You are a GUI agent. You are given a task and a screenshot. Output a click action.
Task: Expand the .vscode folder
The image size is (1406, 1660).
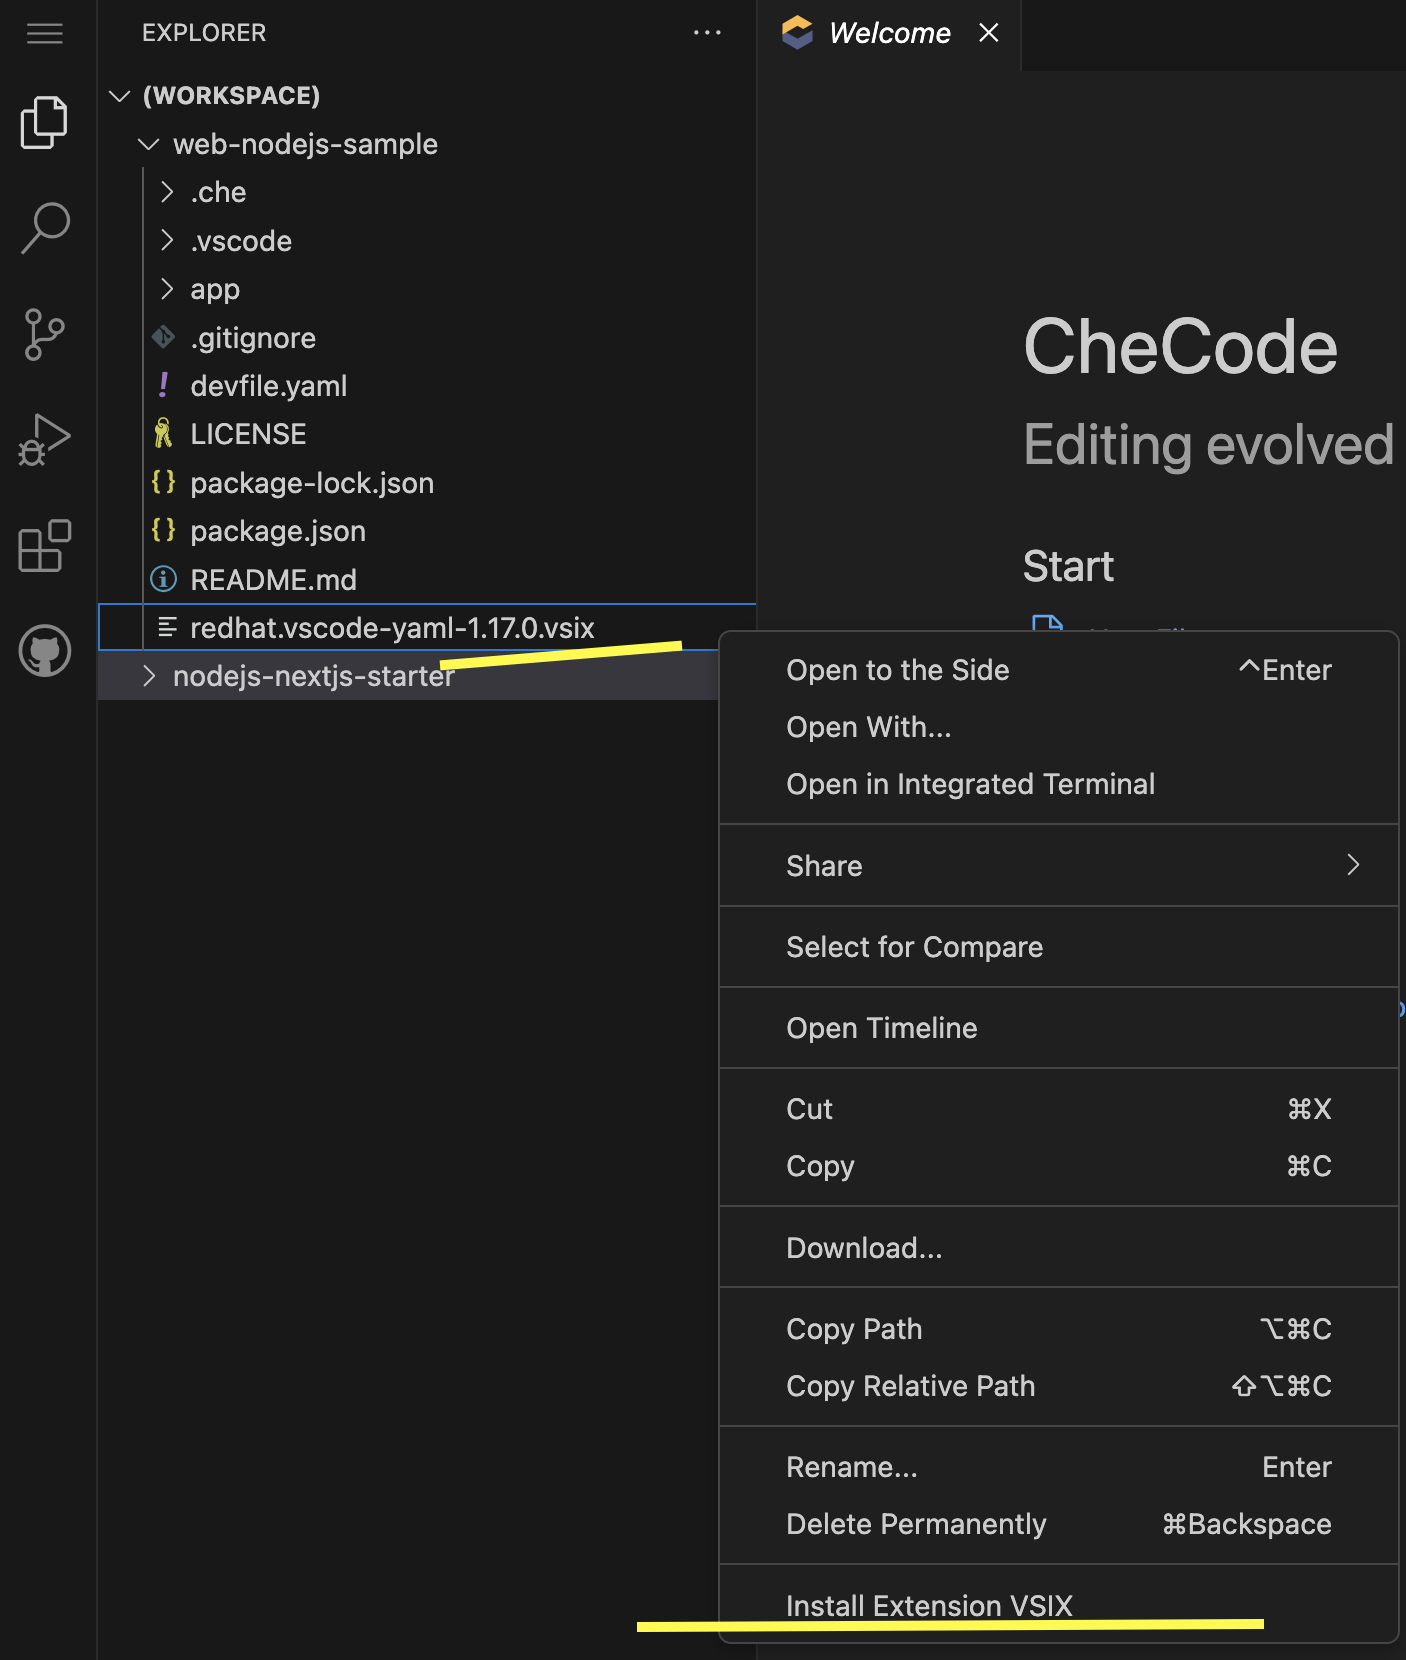point(241,241)
